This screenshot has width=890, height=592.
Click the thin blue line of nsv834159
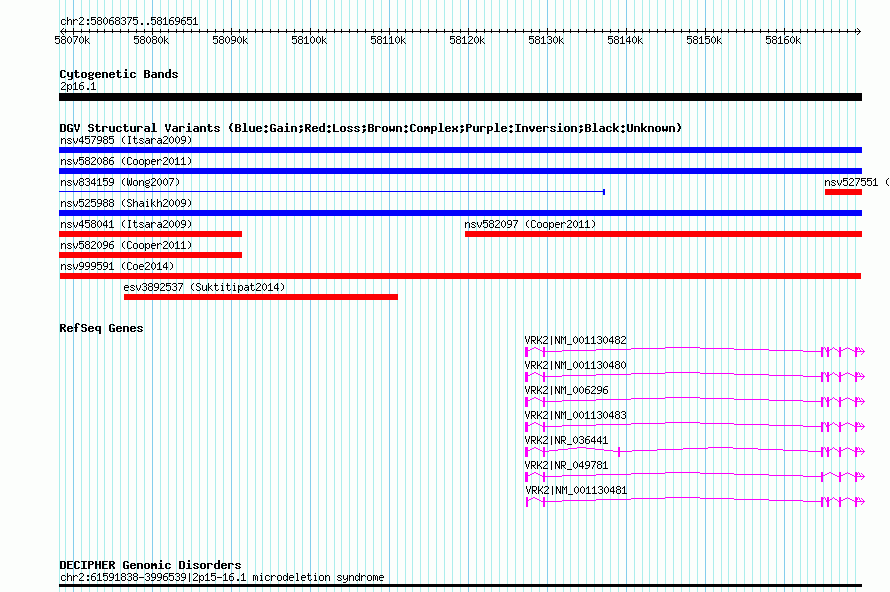[332, 192]
